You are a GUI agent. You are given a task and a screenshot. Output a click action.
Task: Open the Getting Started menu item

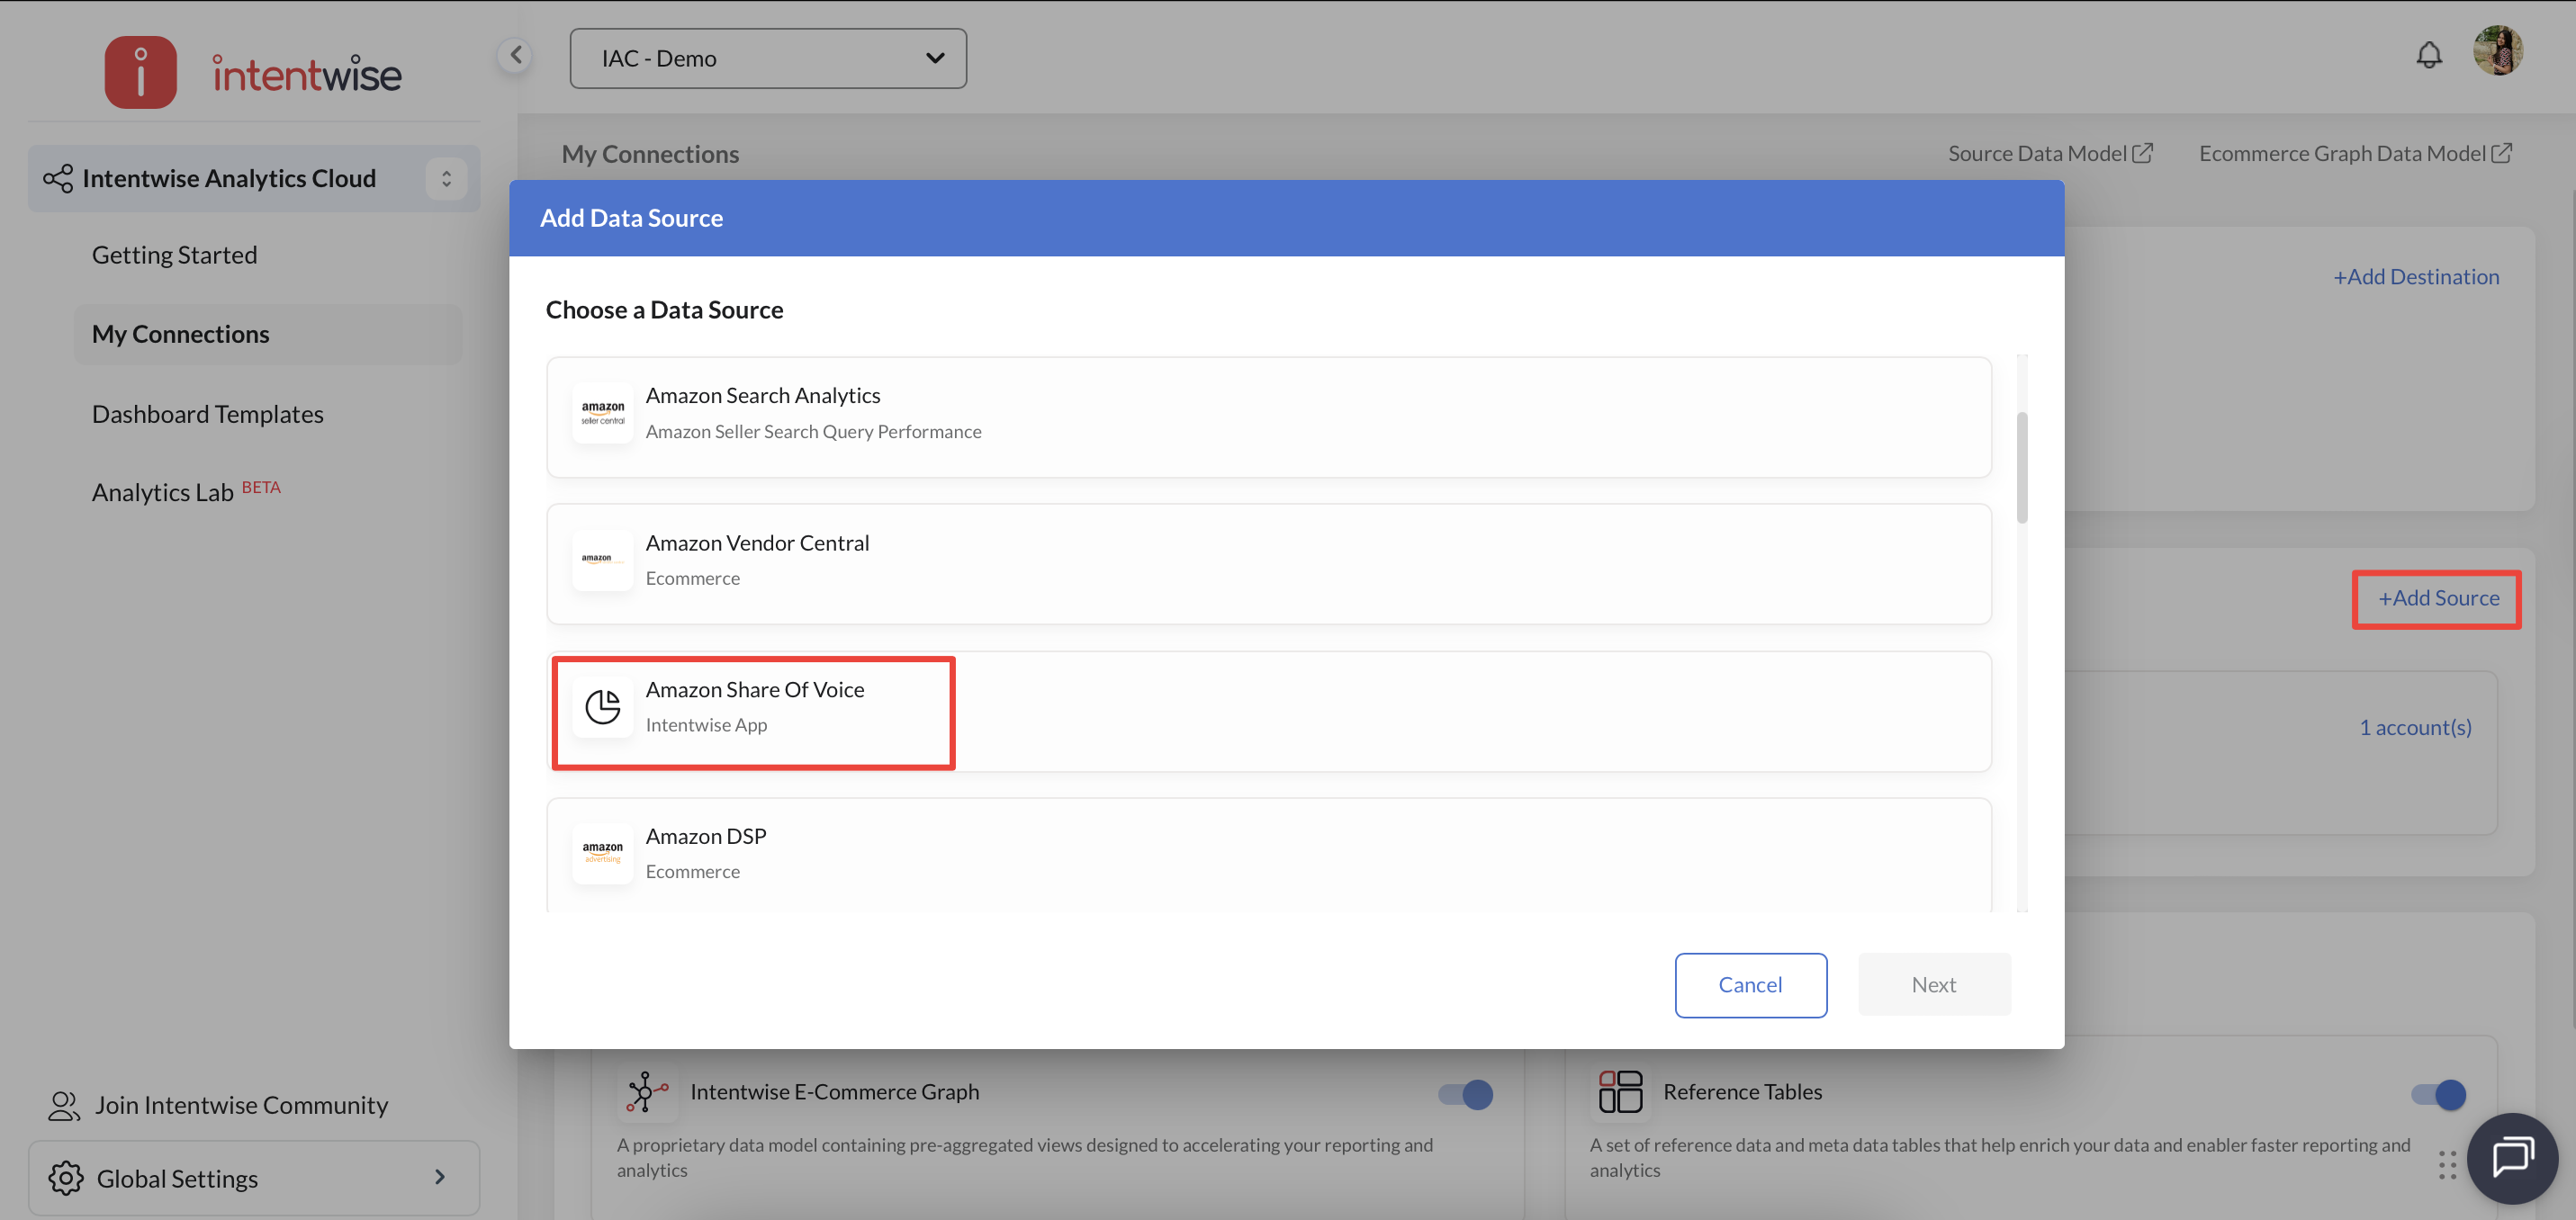(x=174, y=255)
